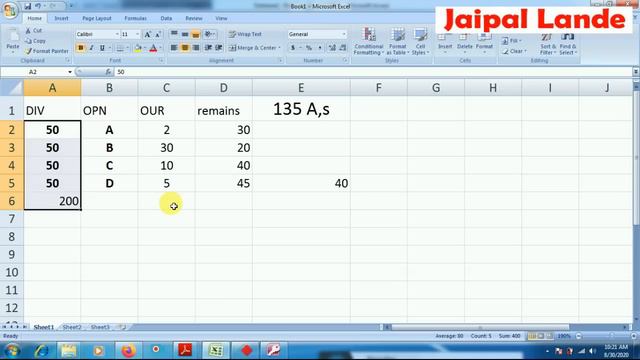Decrease decimal places
The image size is (640, 360).
tap(343, 48)
